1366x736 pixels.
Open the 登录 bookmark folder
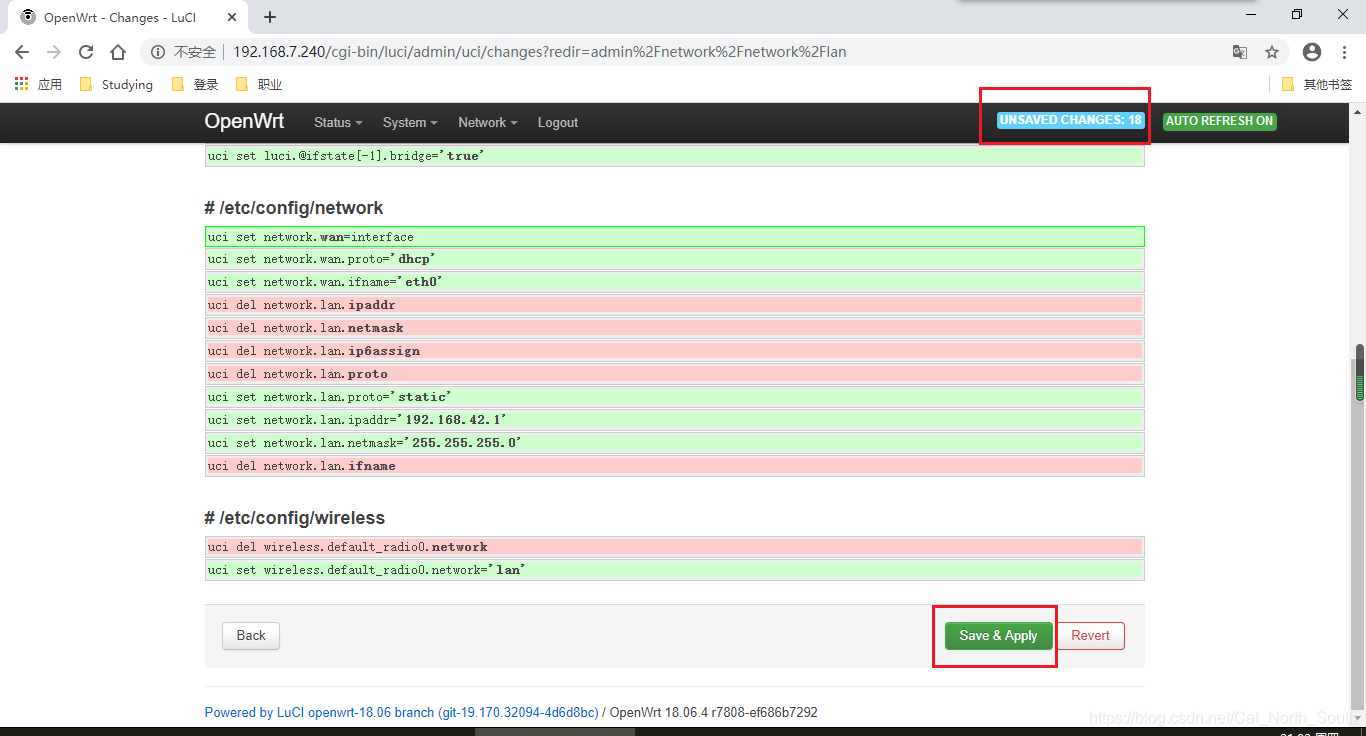pyautogui.click(x=195, y=85)
